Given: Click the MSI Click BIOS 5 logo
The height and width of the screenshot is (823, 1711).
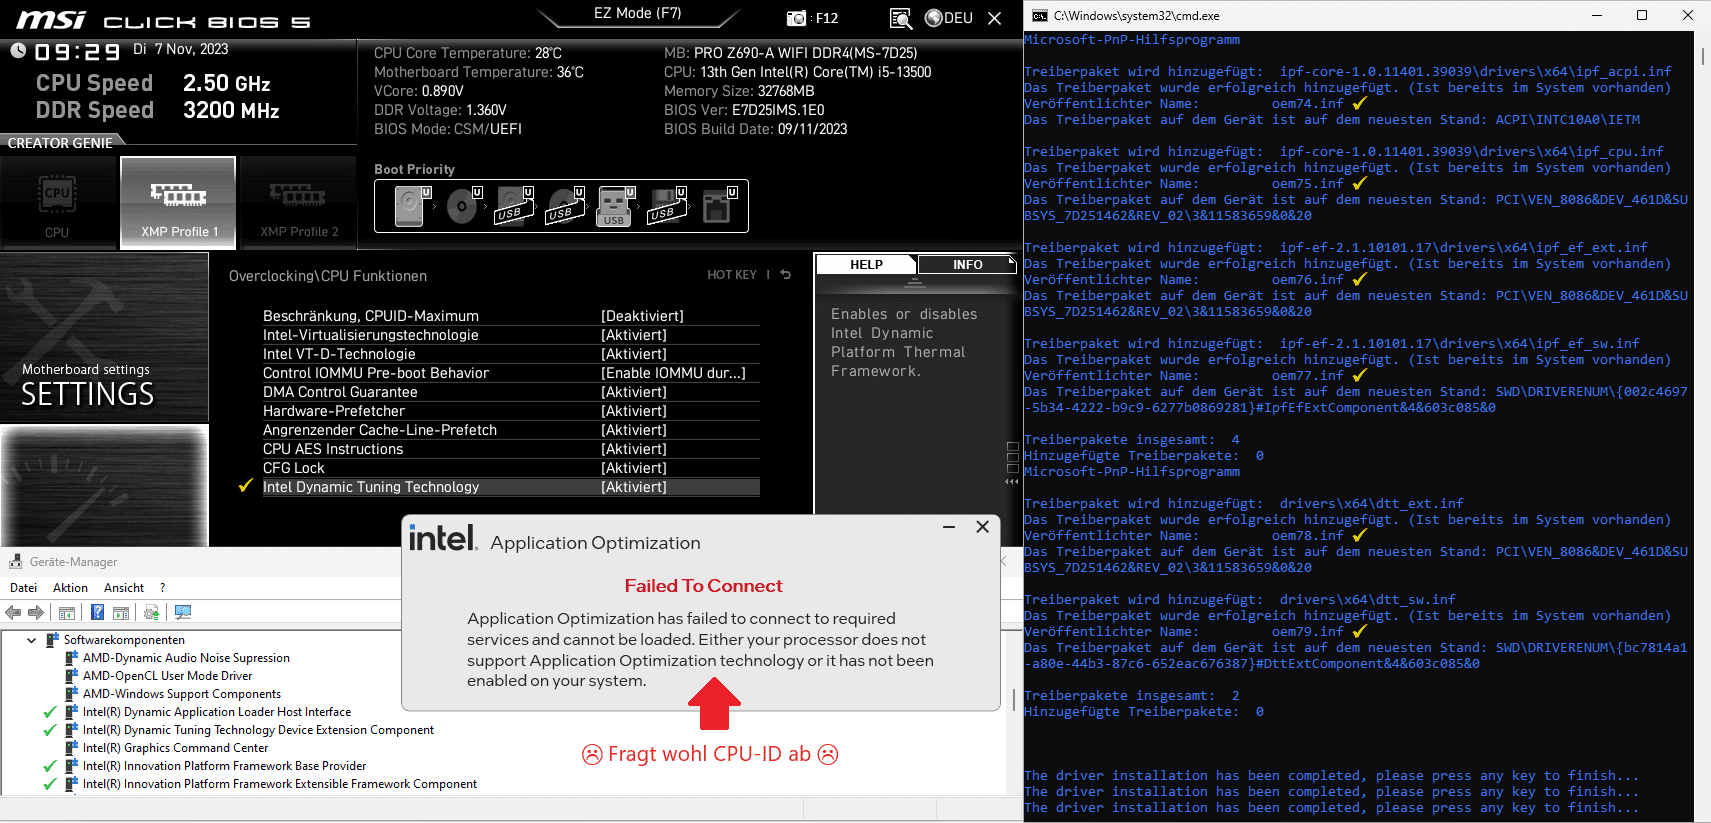Looking at the screenshot, I should tap(163, 20).
